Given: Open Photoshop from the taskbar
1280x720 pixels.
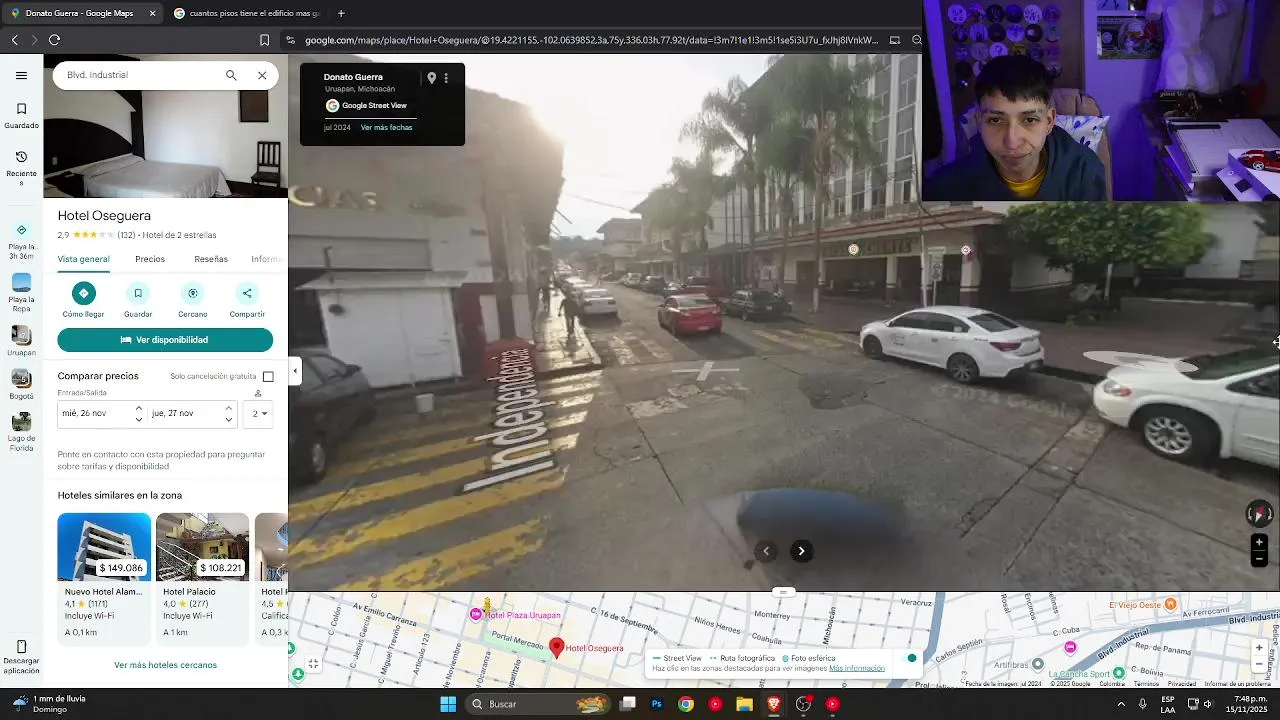Looking at the screenshot, I should [x=657, y=704].
